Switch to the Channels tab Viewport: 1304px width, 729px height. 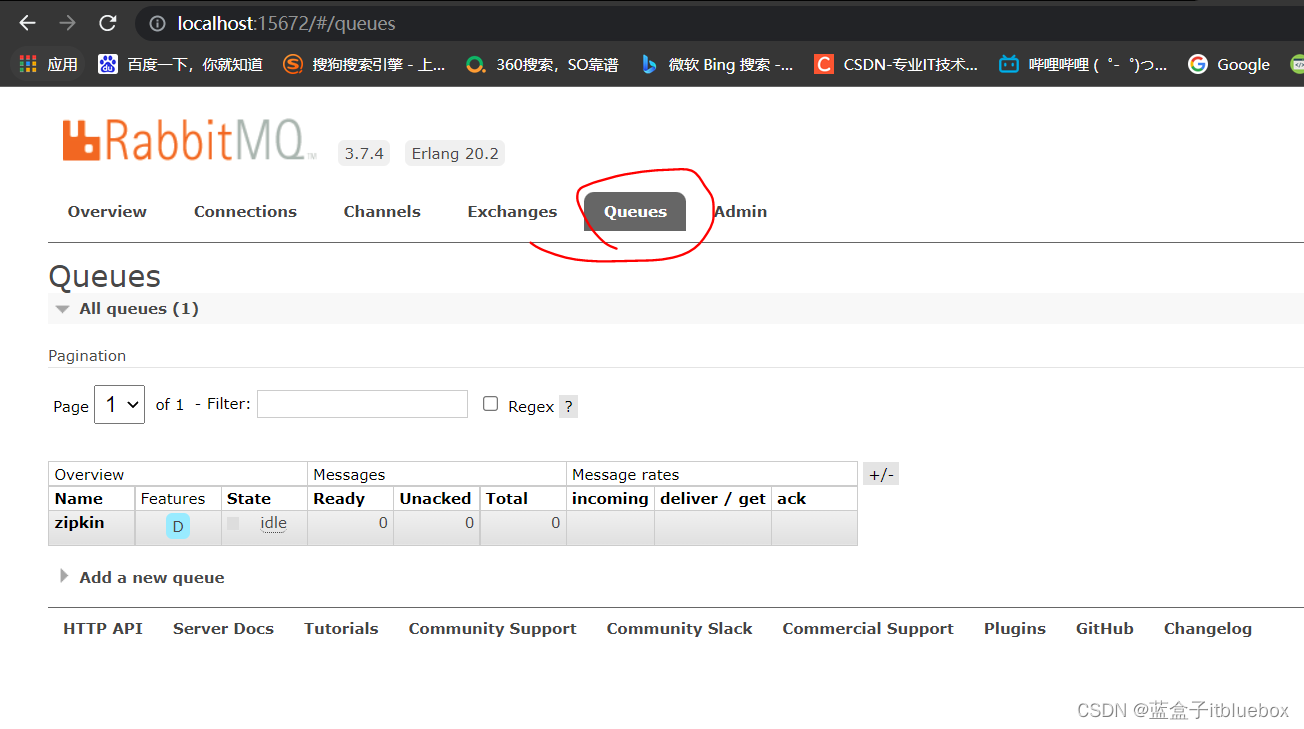tap(382, 211)
